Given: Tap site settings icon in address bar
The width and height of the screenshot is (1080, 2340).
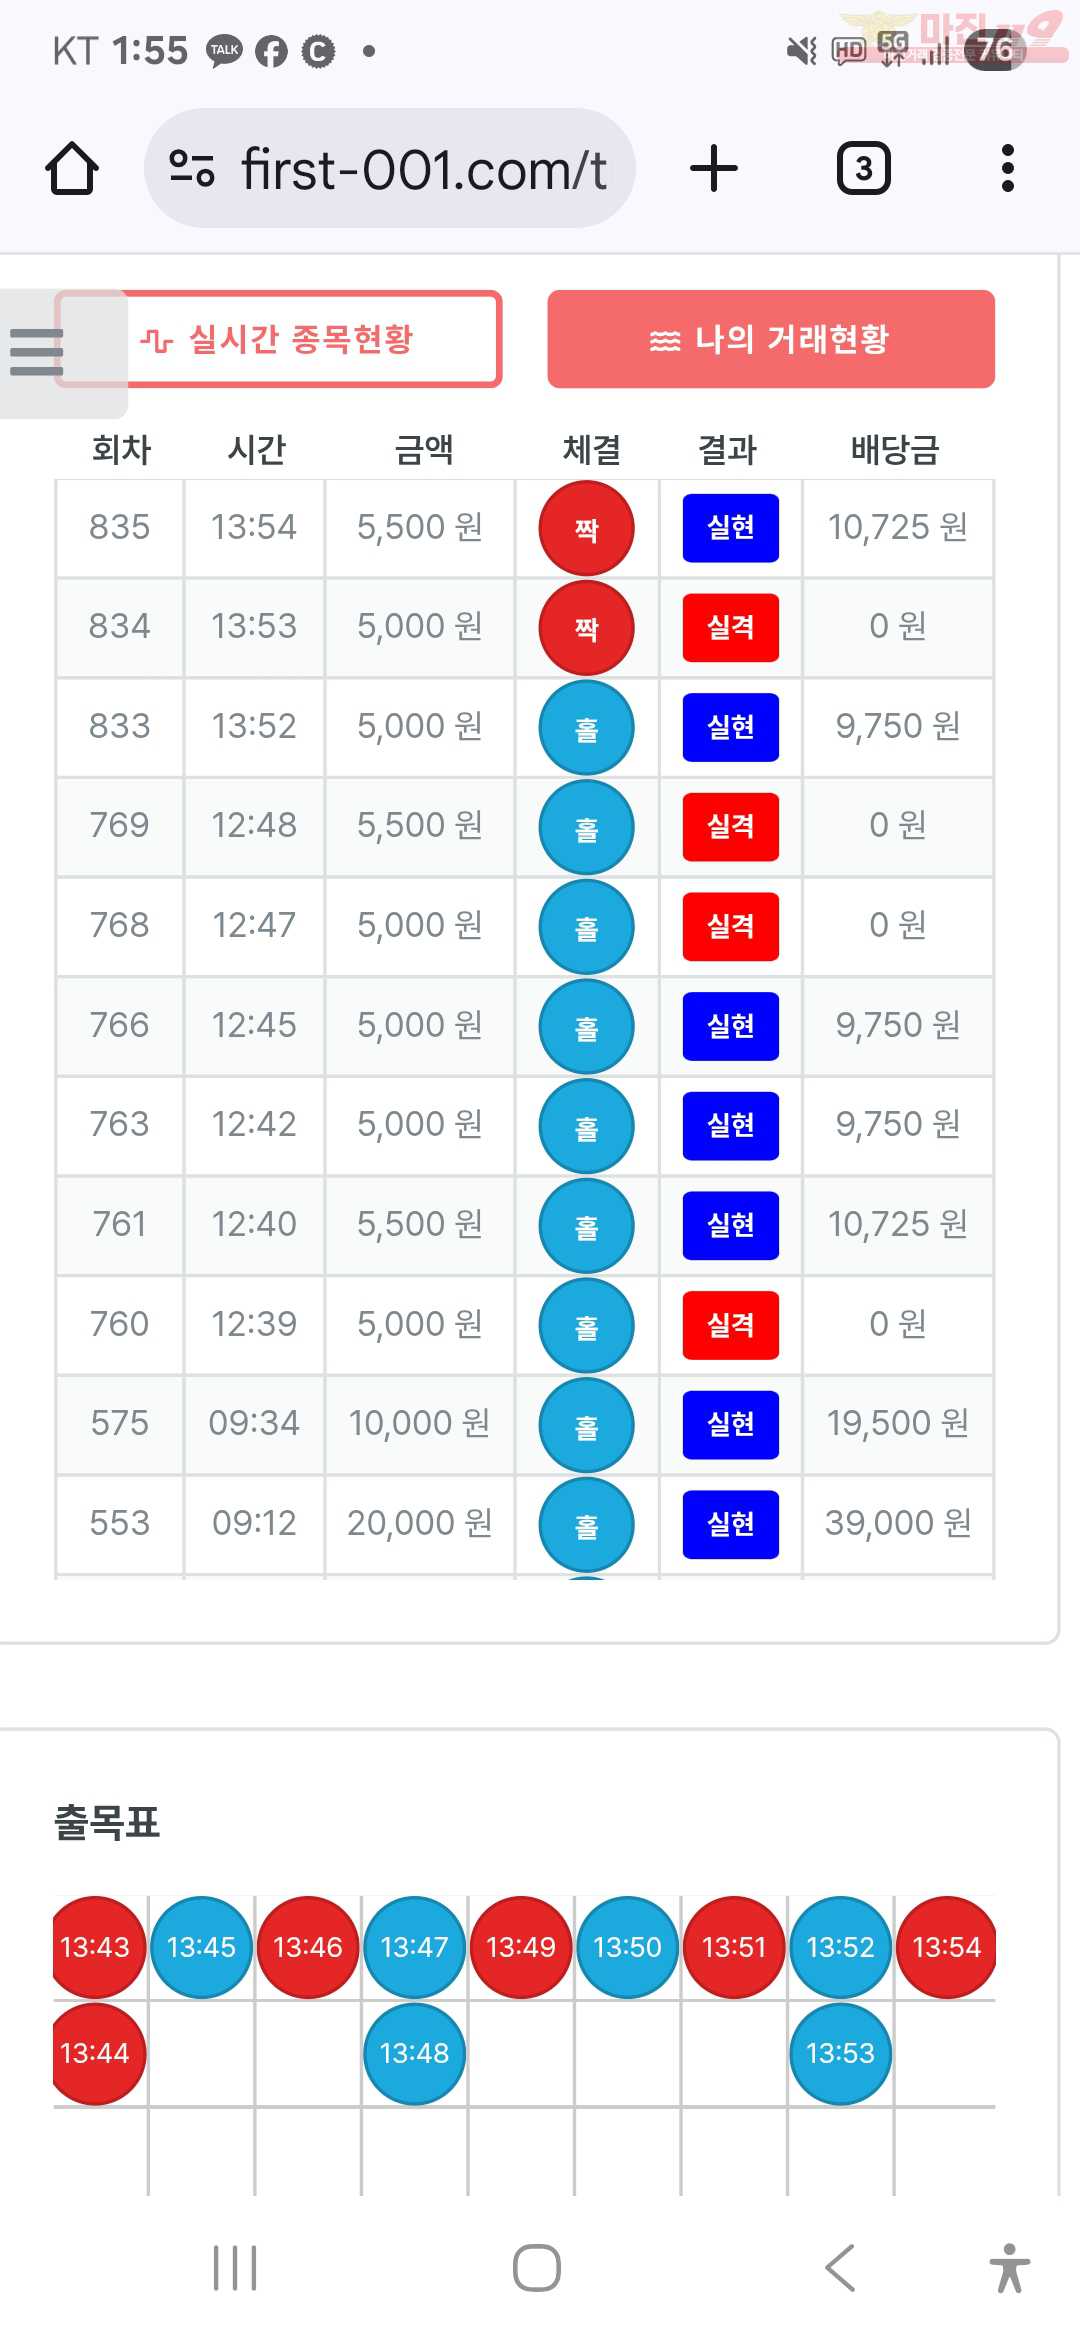Looking at the screenshot, I should (191, 168).
